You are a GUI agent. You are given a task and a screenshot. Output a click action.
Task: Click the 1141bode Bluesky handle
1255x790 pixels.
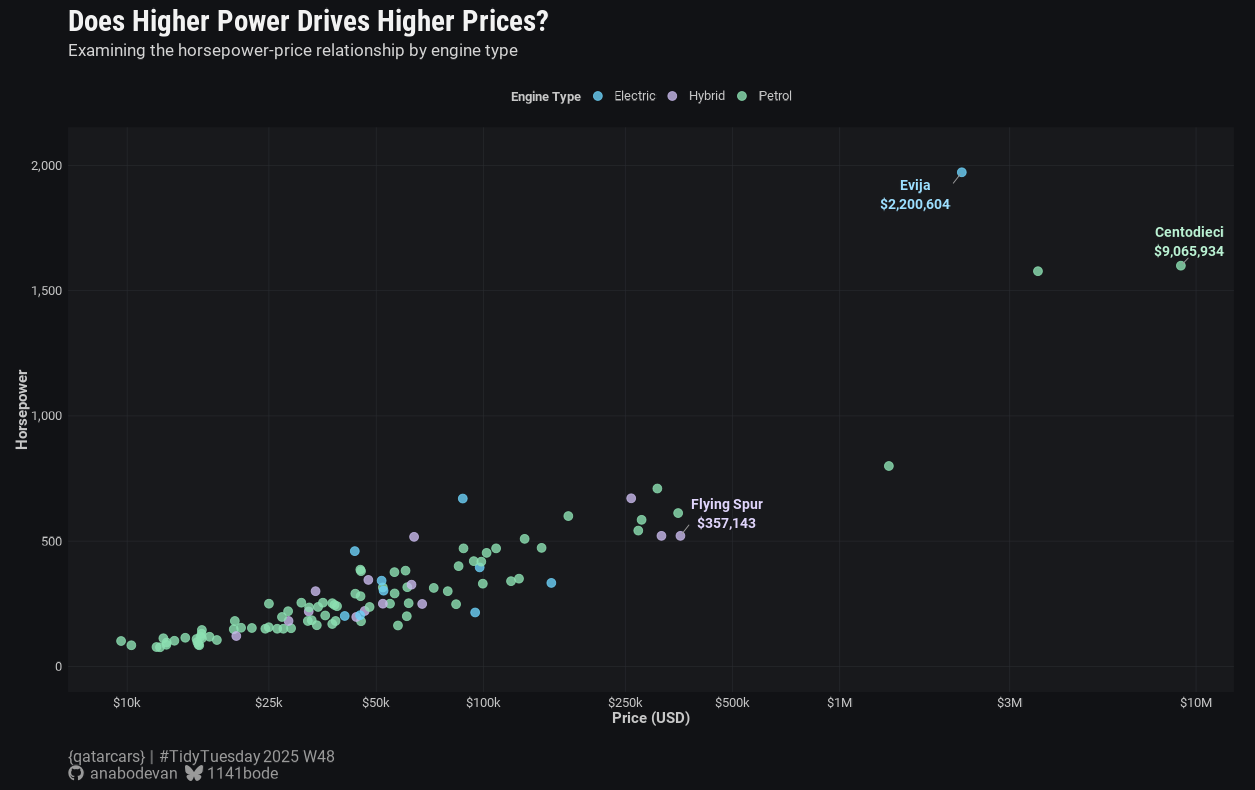pos(243,774)
